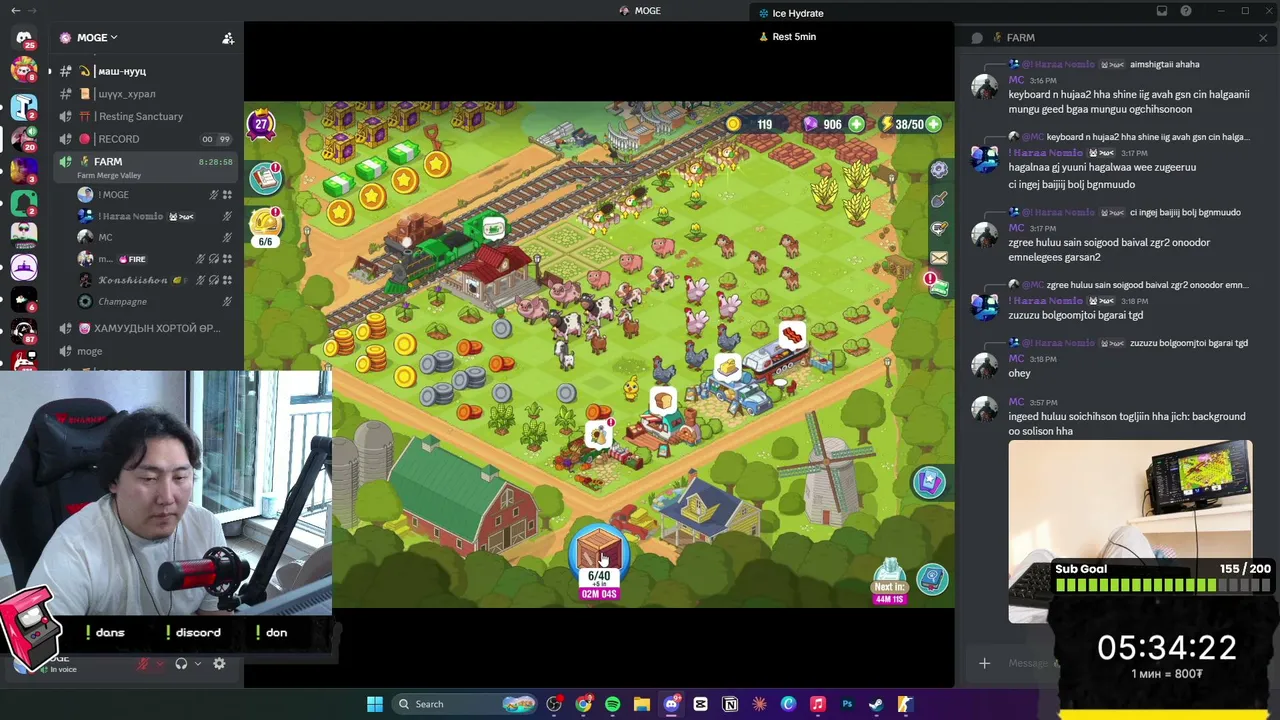The height and width of the screenshot is (720, 1280).
Task: Select the Ice Hydrate tab
Action: click(791, 13)
